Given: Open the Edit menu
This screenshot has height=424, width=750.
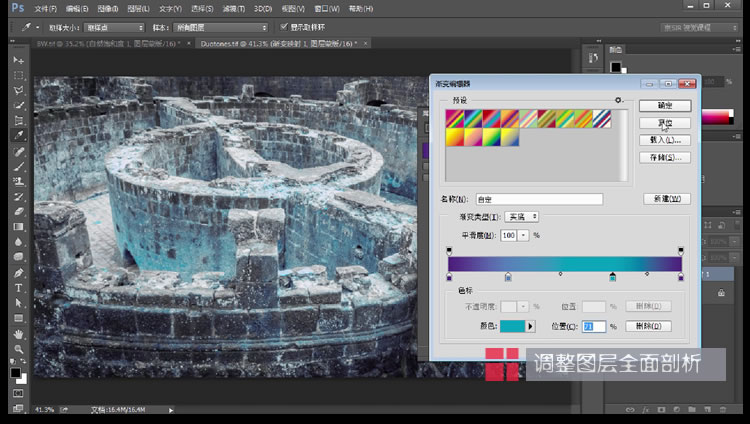Looking at the screenshot, I should (77, 9).
